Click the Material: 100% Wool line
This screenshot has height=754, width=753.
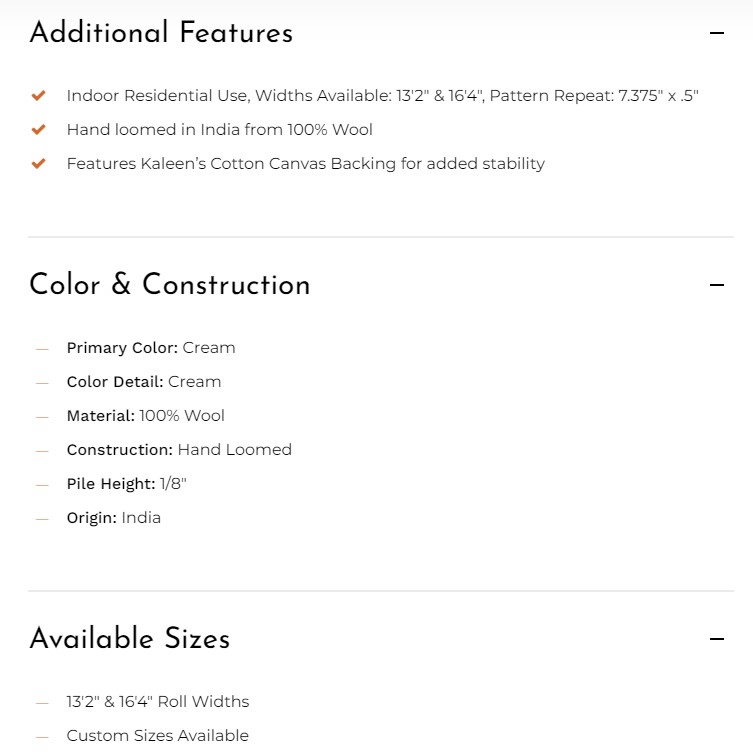146,415
